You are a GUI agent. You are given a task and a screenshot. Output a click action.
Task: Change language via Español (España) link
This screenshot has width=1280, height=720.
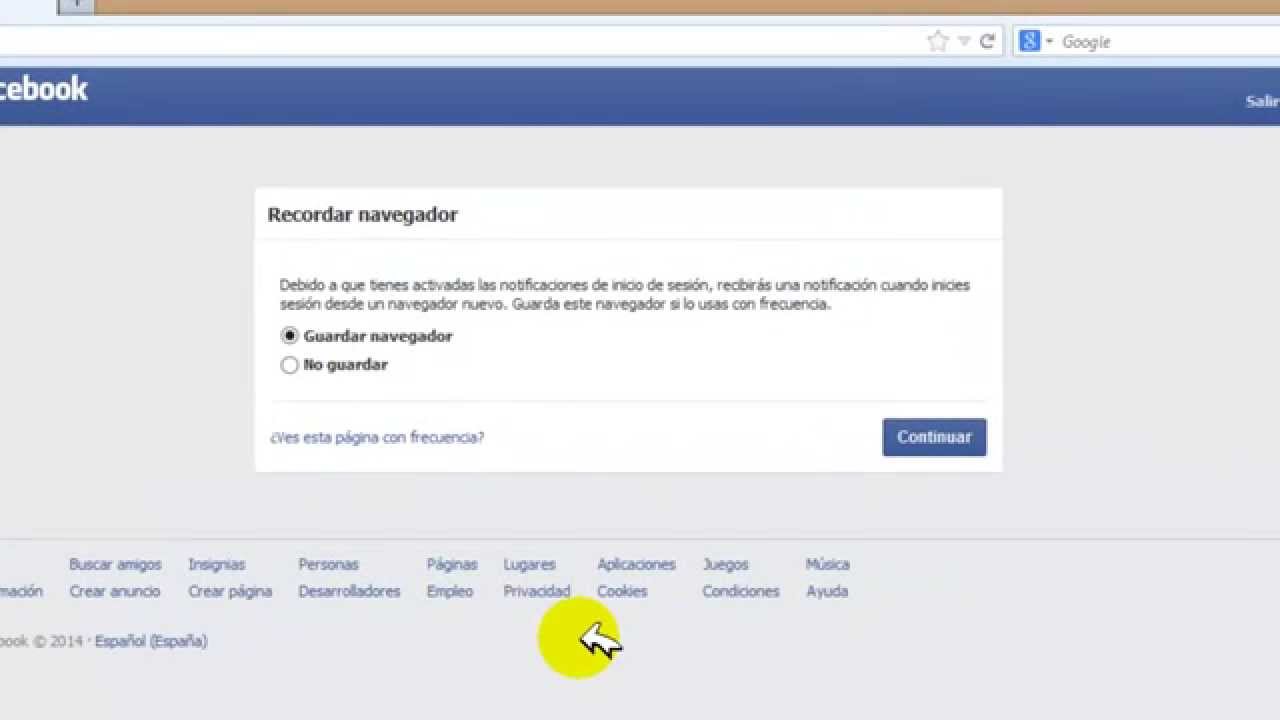(150, 641)
